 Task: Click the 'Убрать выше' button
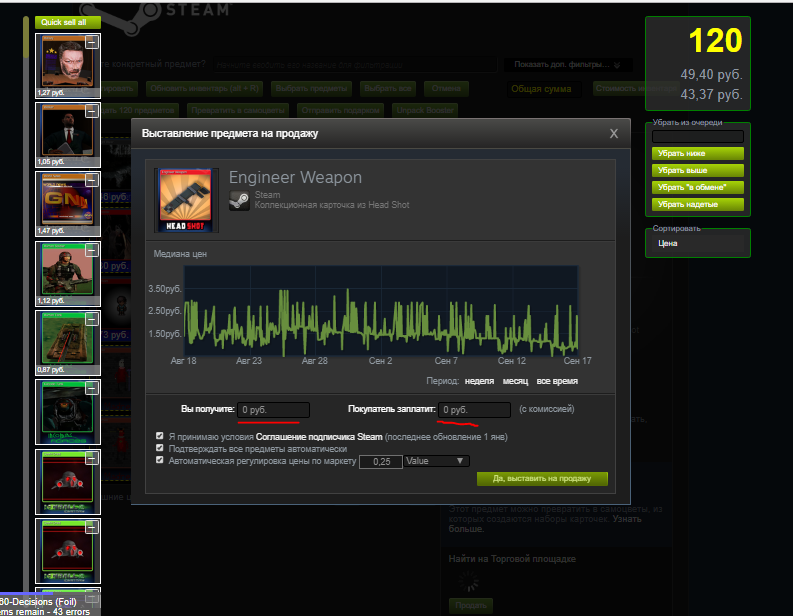(697, 170)
